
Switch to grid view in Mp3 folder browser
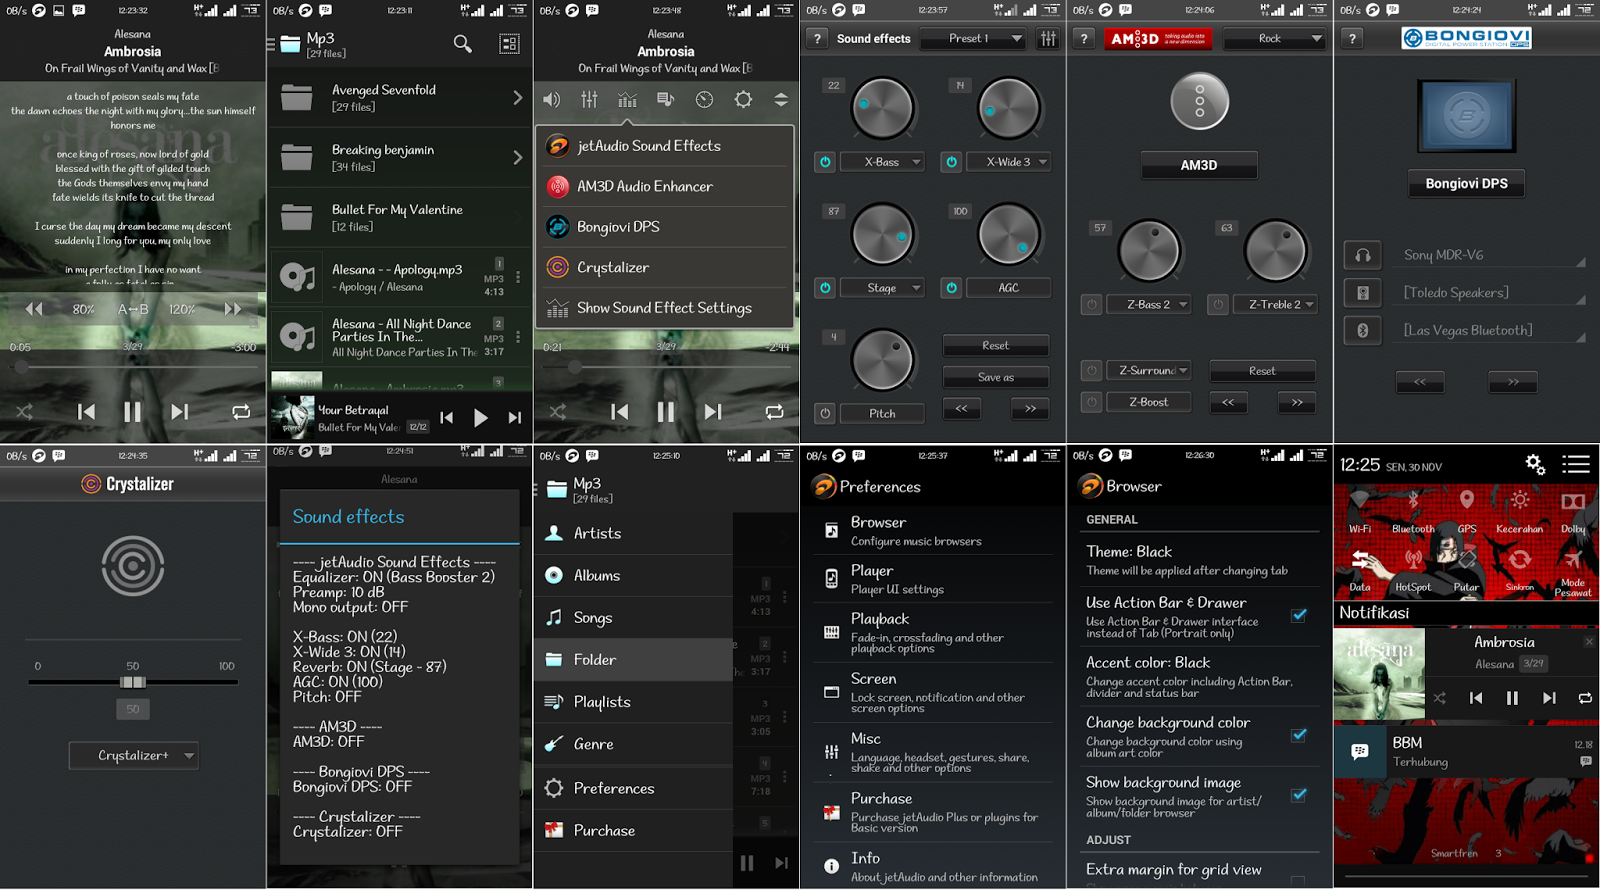(509, 44)
